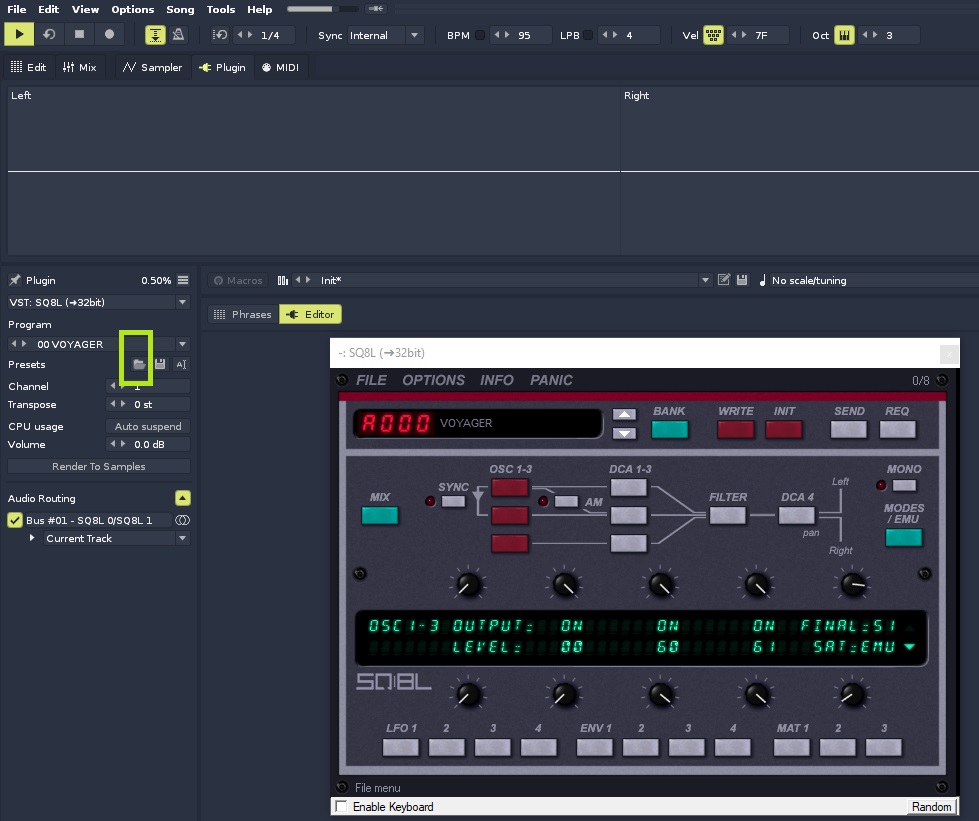Decrease Volume with the left arrow
This screenshot has height=821, width=979.
coord(113,444)
